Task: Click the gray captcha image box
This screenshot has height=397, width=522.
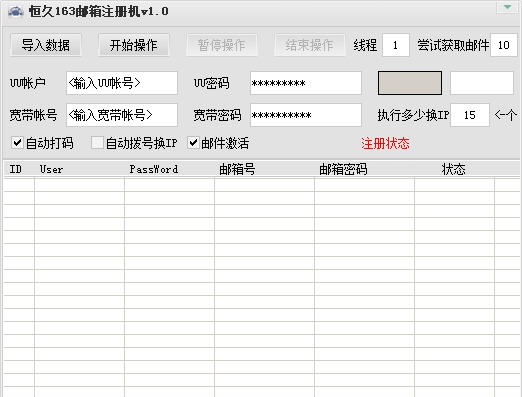Action: pyautogui.click(x=410, y=83)
